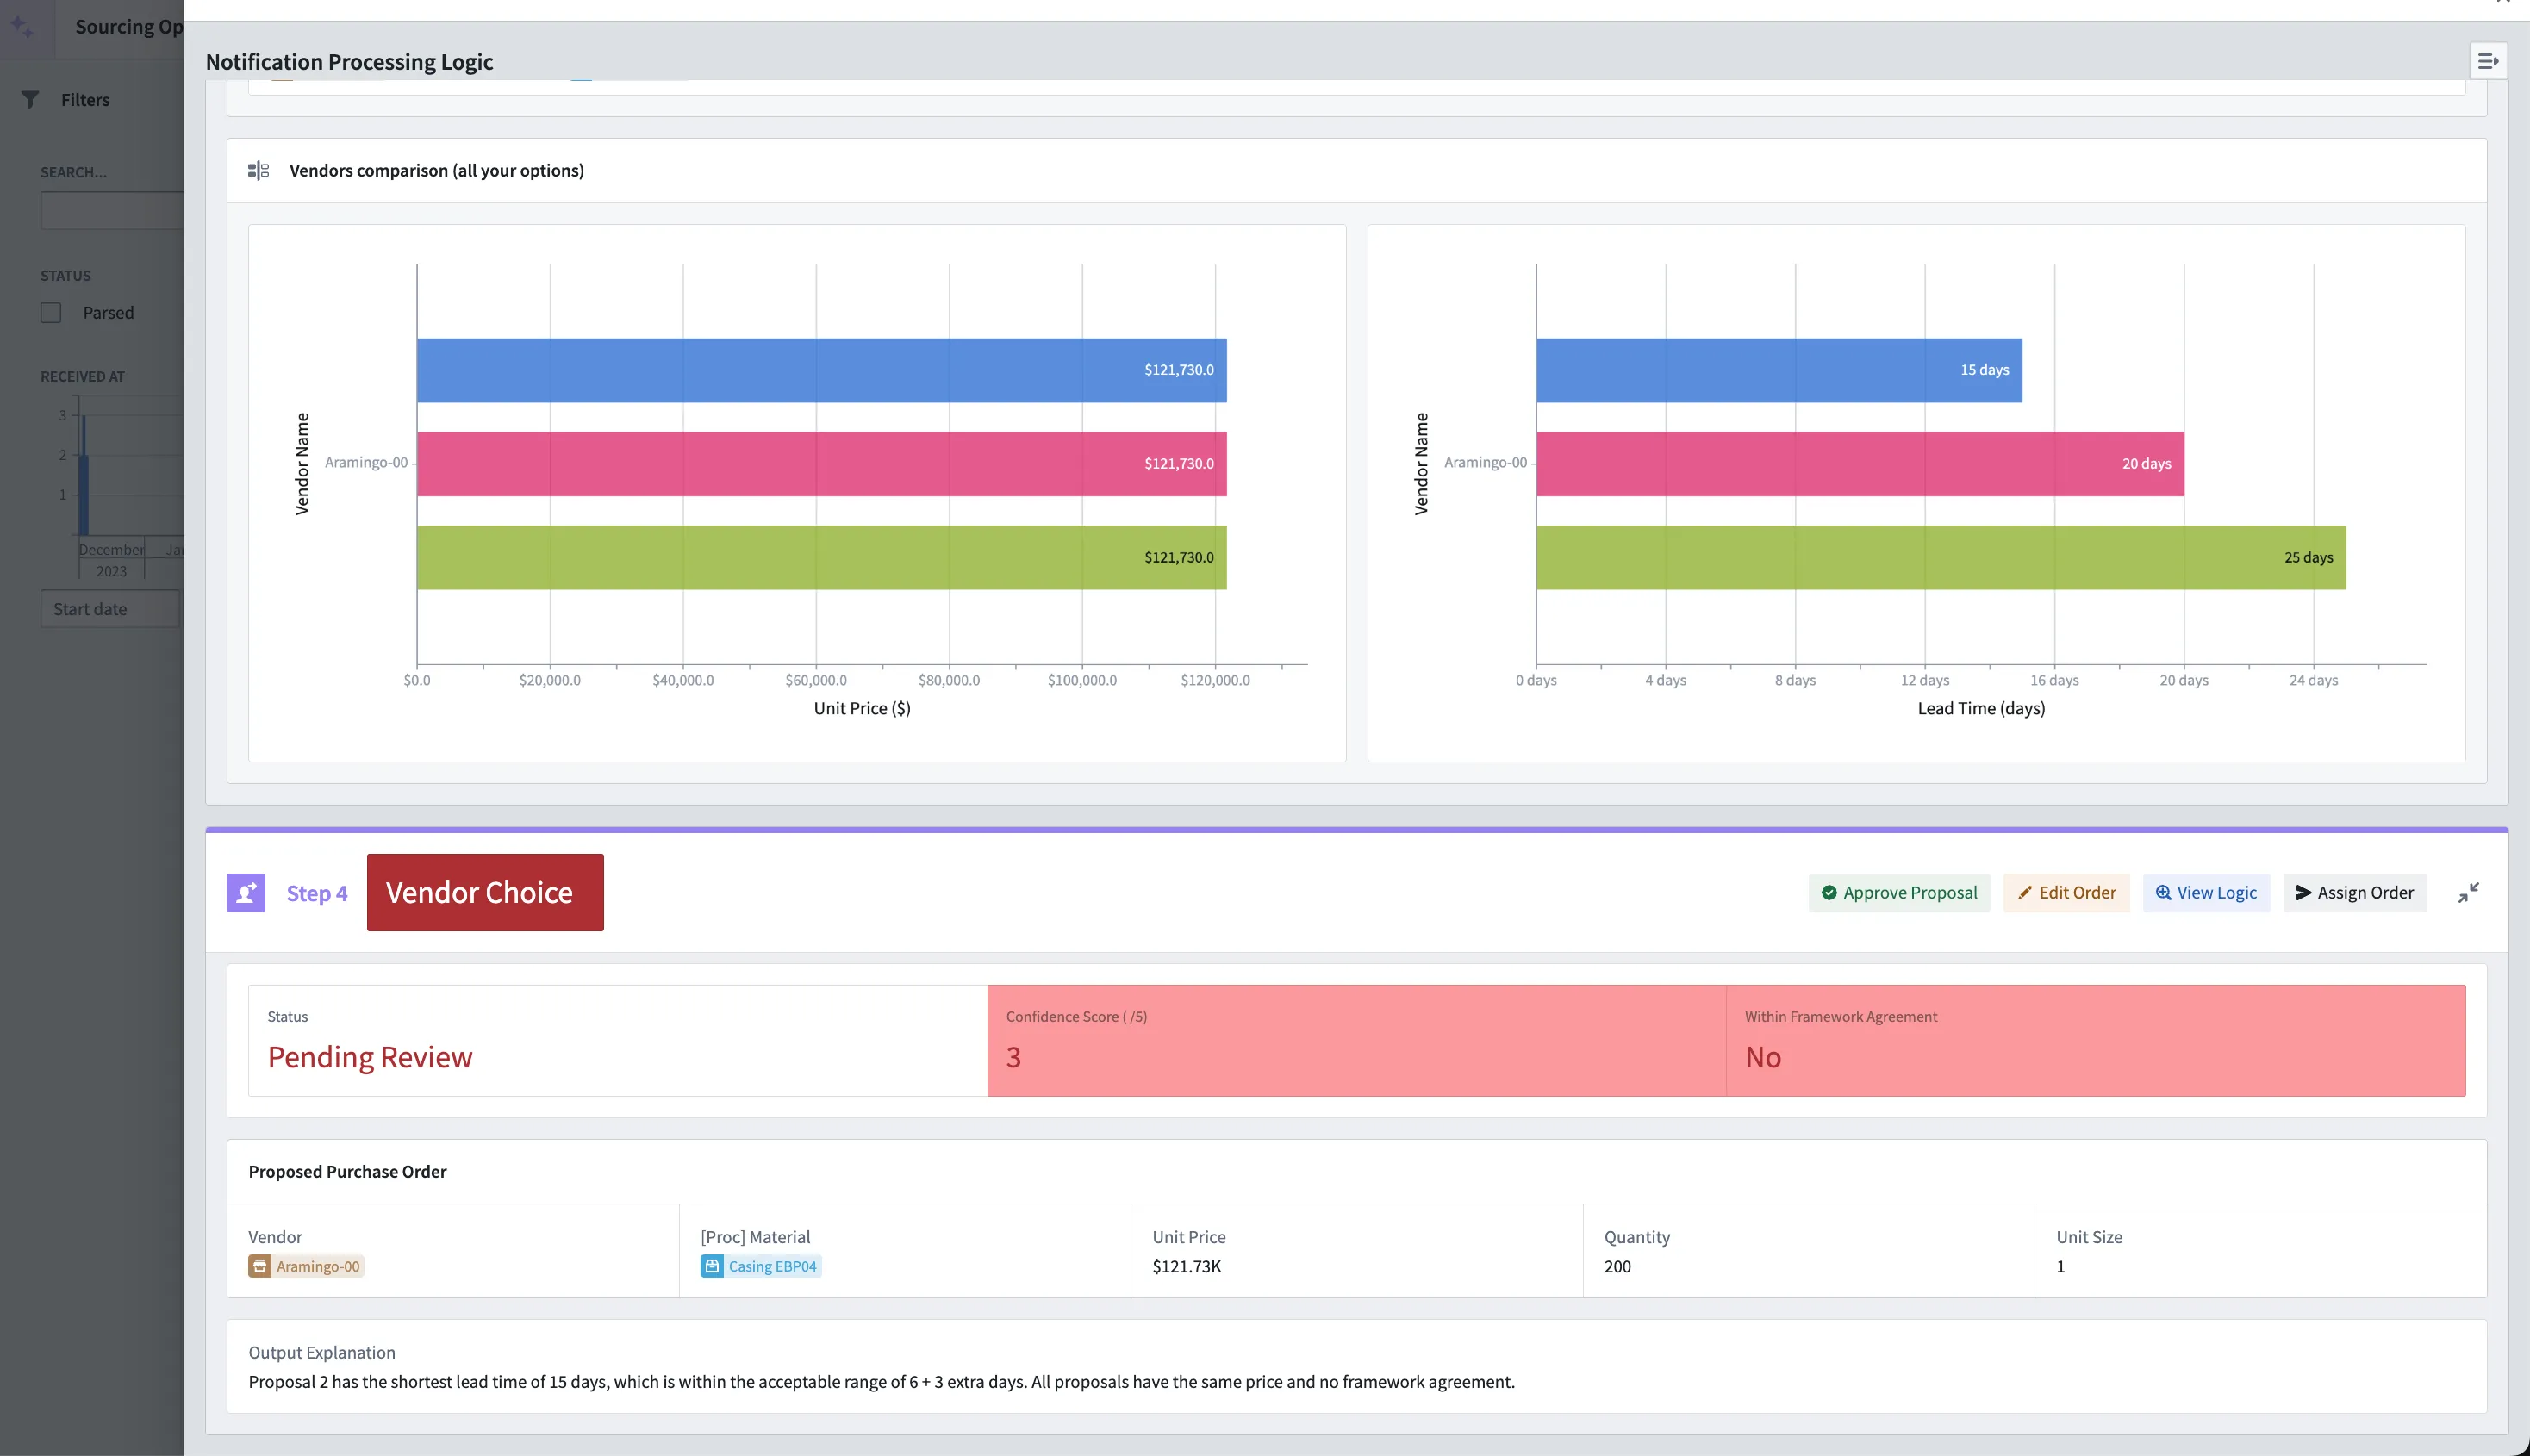Click the red Vendor Choice label
Screen dimensions: 2530x1456
click(x=485, y=893)
